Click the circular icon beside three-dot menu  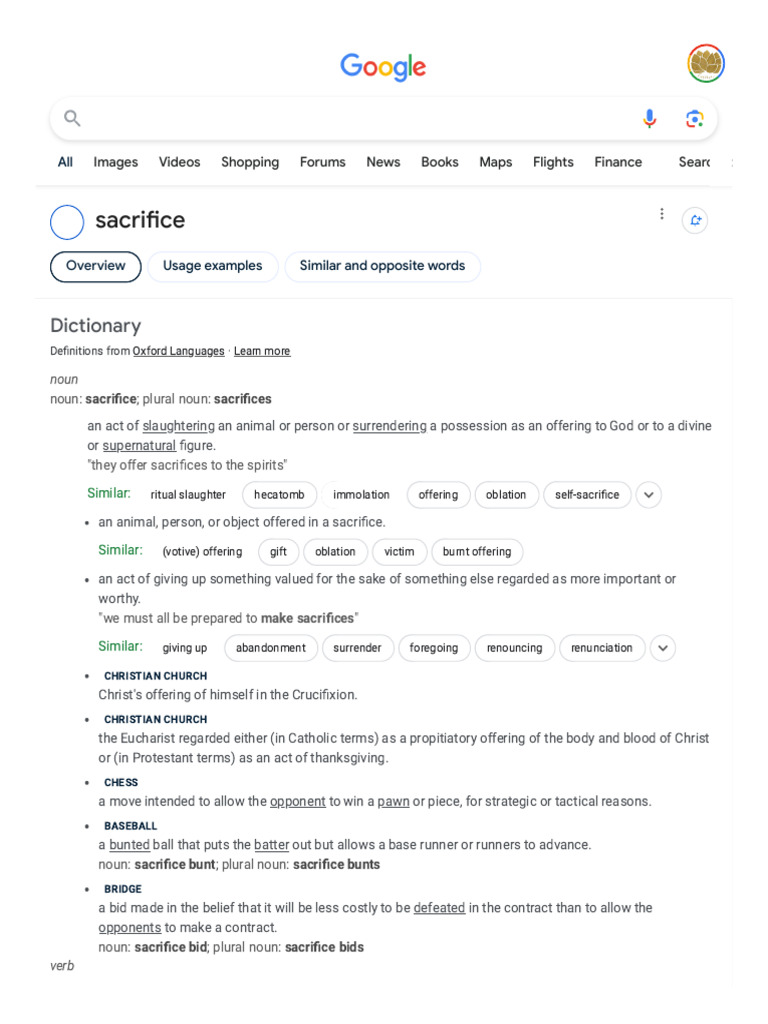coord(695,221)
